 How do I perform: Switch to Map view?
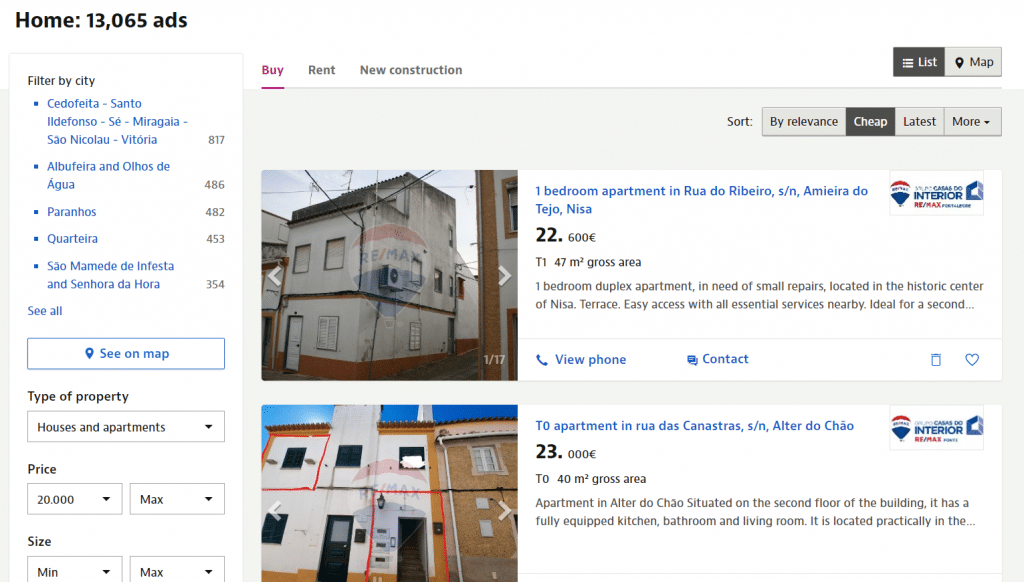[x=973, y=62]
